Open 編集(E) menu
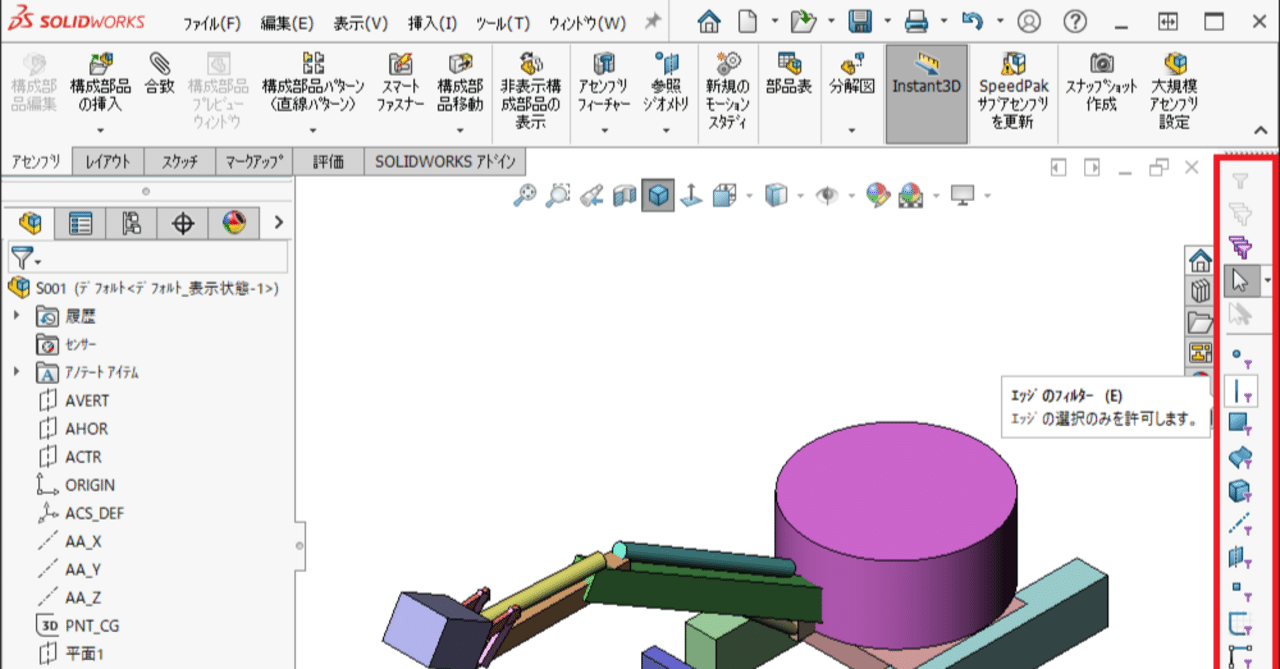 [287, 22]
